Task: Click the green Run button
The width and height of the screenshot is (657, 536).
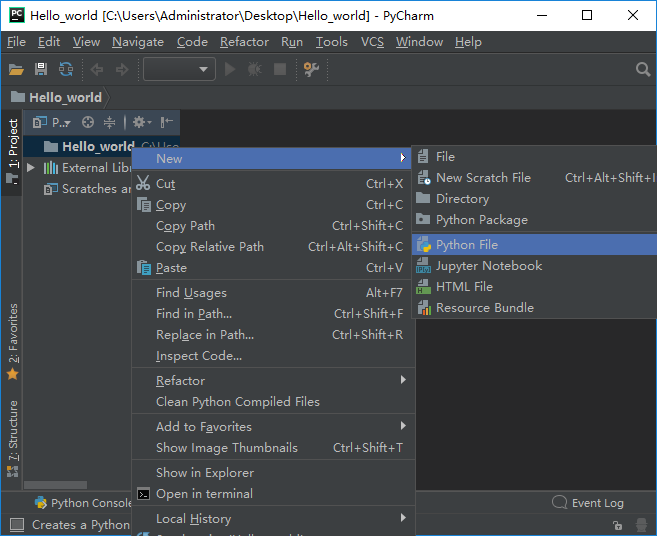Action: (230, 69)
